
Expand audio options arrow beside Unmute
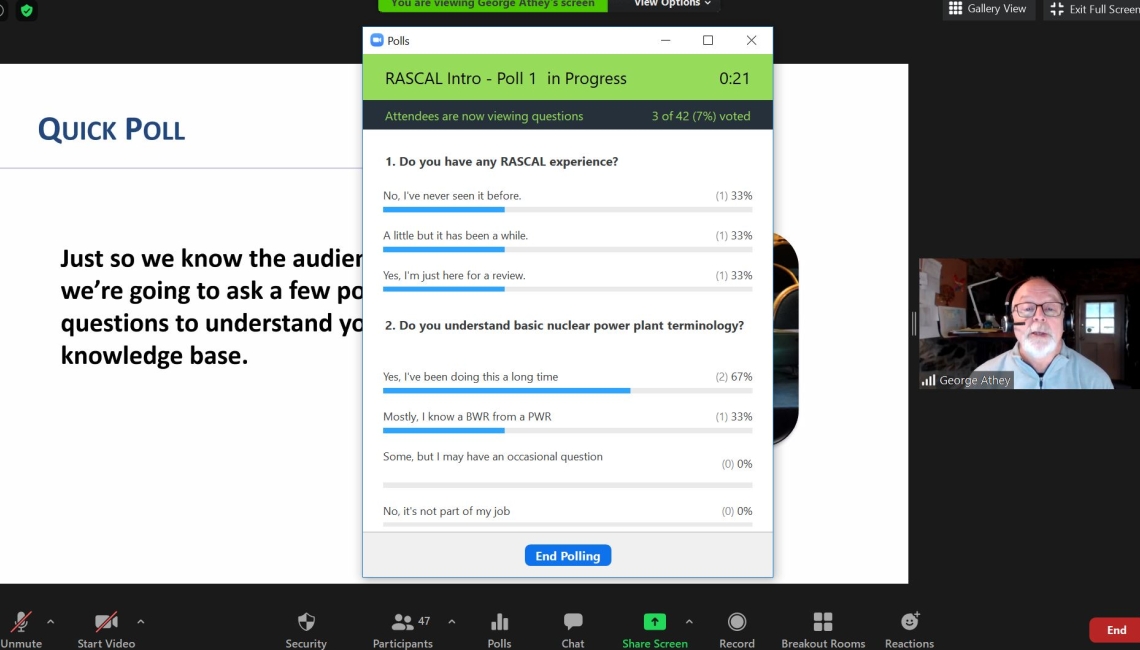point(51,621)
